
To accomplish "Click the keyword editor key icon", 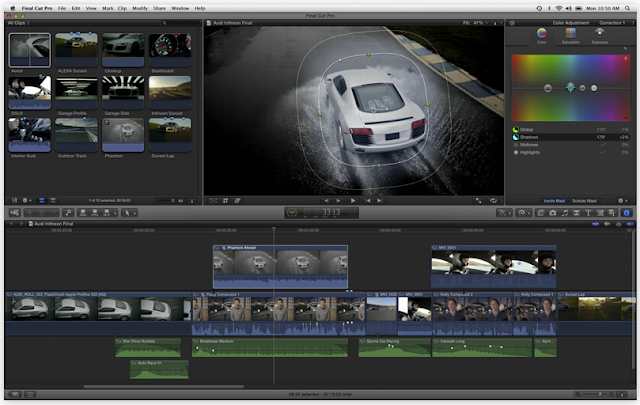I will pos(68,213).
